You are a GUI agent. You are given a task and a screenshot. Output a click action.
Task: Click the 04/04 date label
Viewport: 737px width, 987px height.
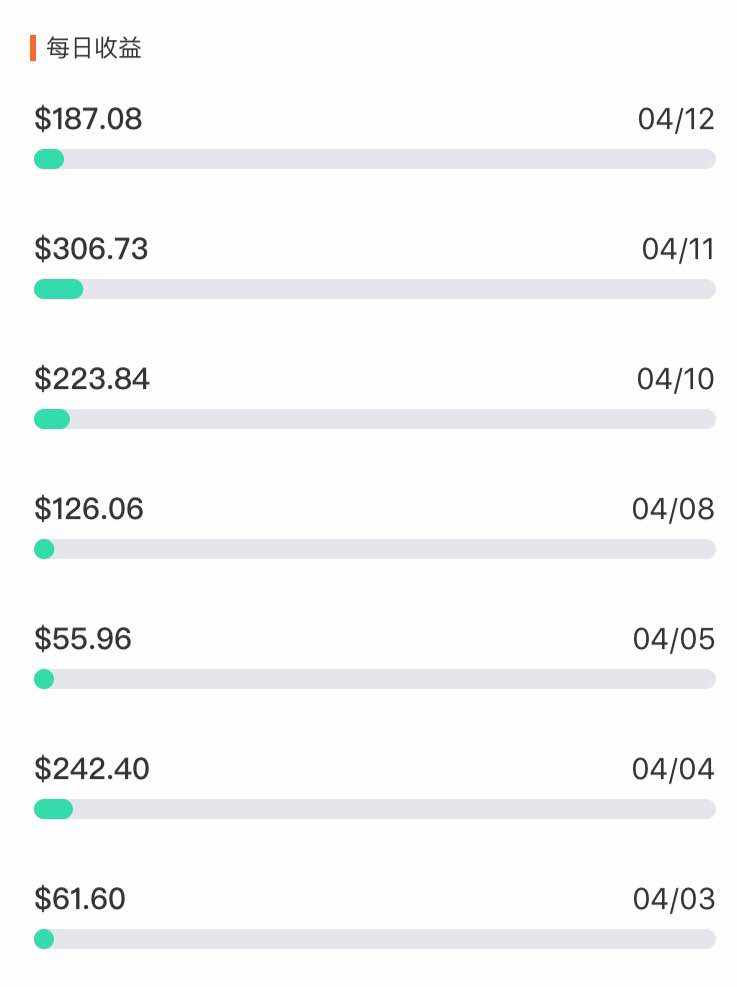pos(673,769)
